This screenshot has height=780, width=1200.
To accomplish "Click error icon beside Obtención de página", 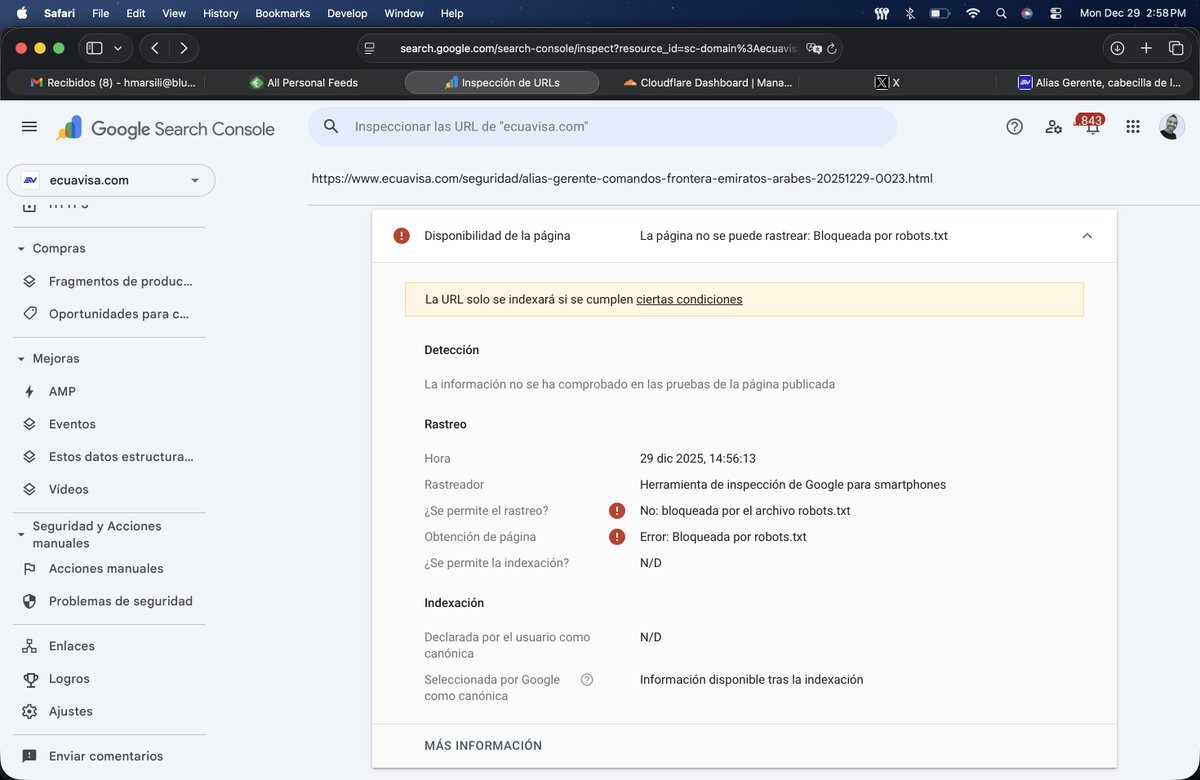I will pos(617,537).
